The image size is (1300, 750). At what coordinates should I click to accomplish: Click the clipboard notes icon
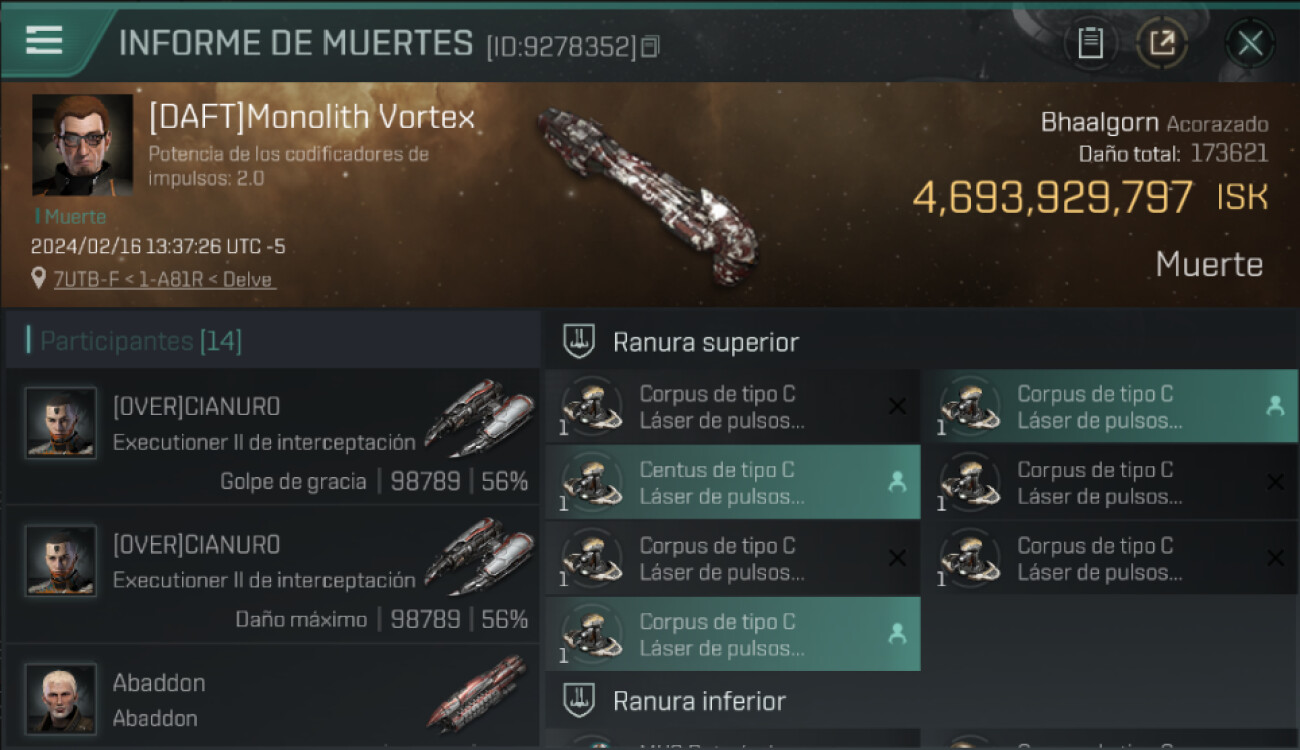(x=1090, y=43)
